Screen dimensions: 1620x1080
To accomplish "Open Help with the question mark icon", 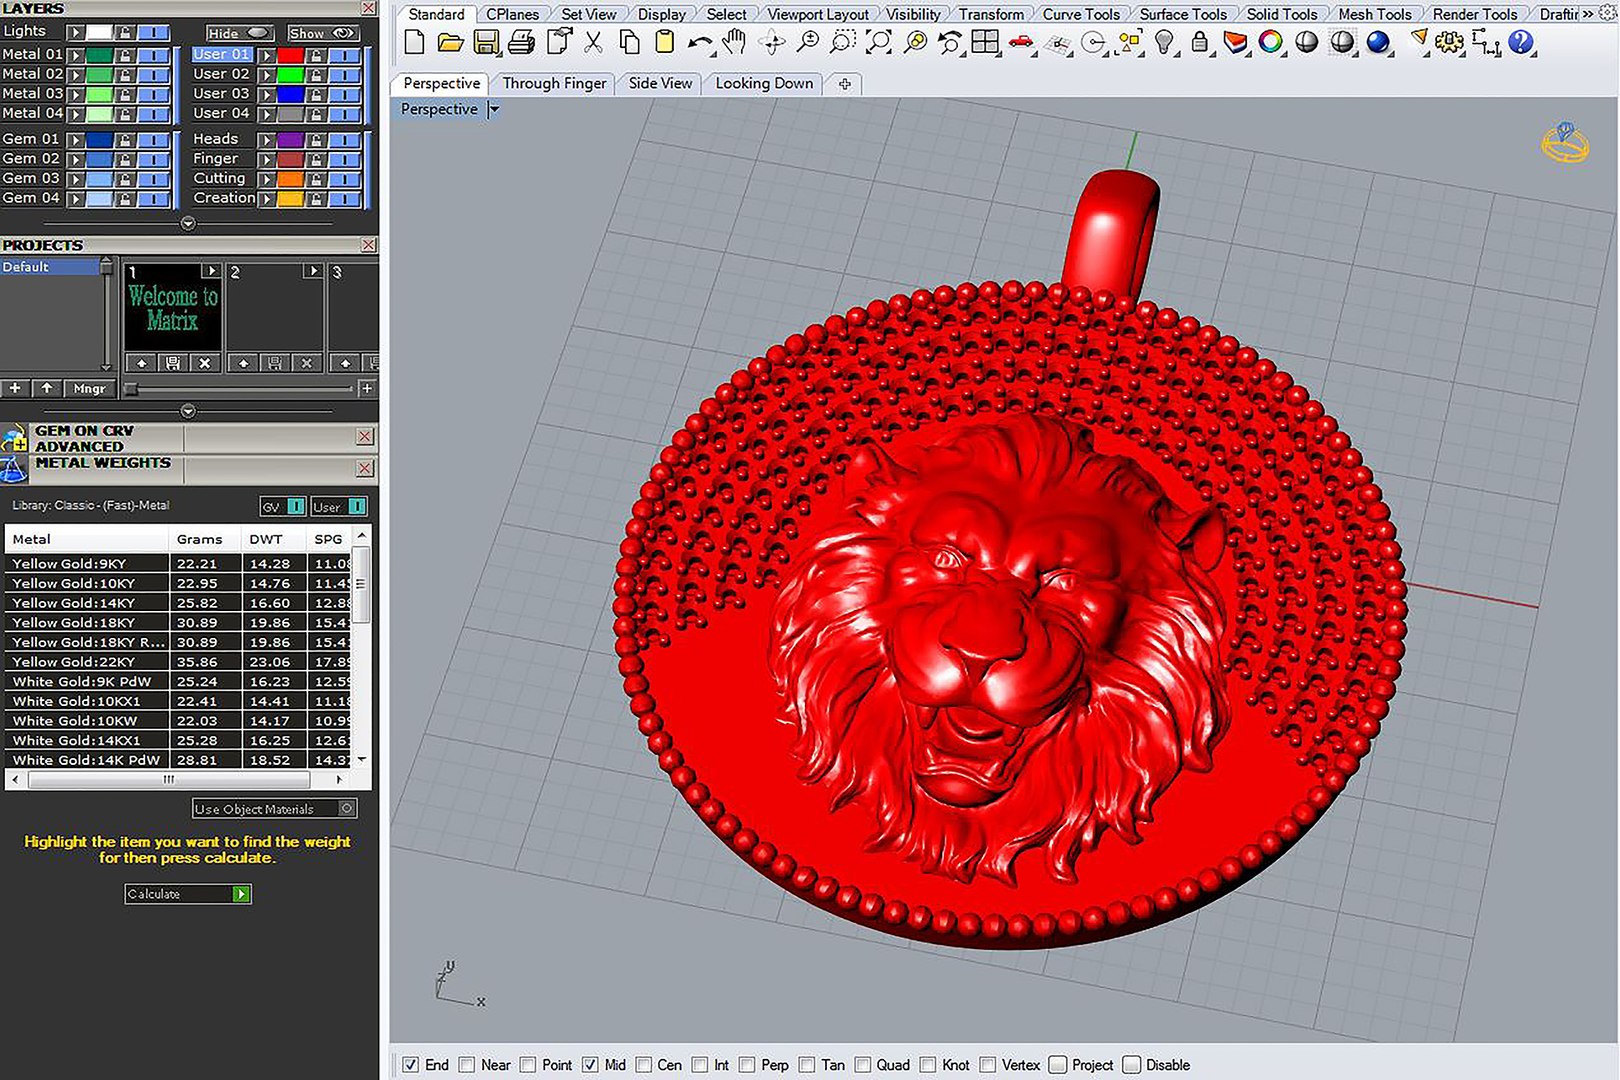I will point(1521,43).
